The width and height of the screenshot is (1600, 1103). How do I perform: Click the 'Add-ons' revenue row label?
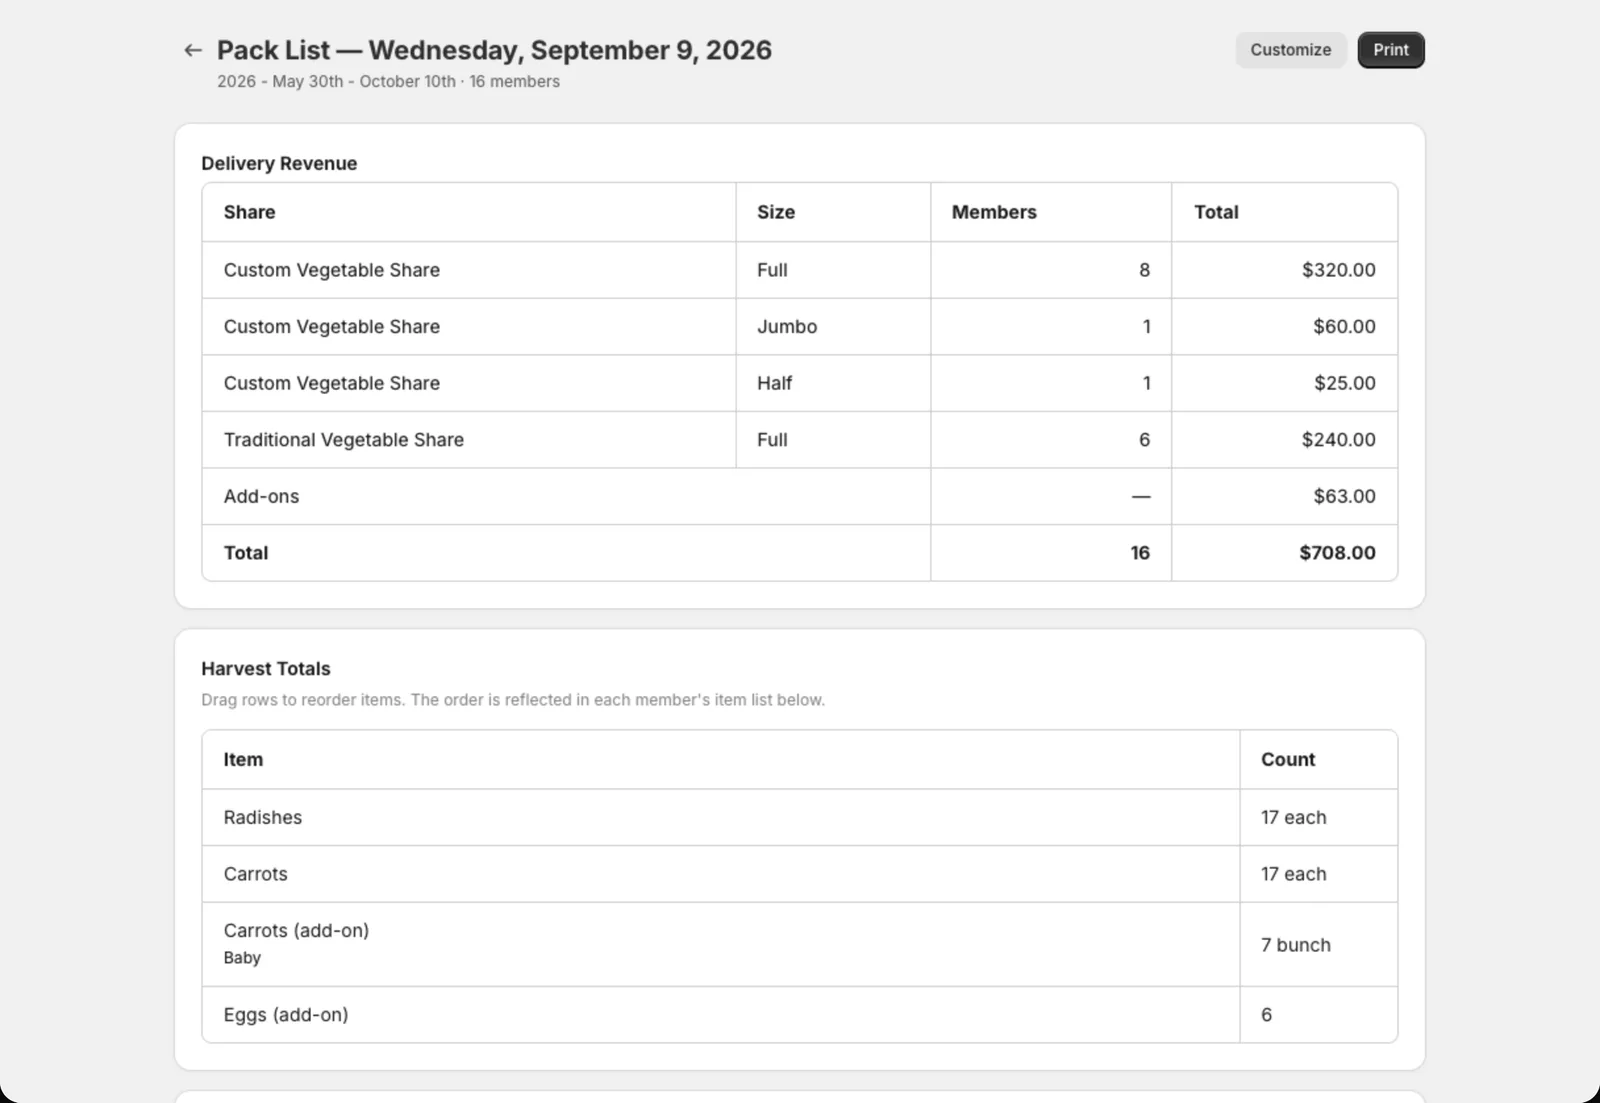(x=261, y=496)
